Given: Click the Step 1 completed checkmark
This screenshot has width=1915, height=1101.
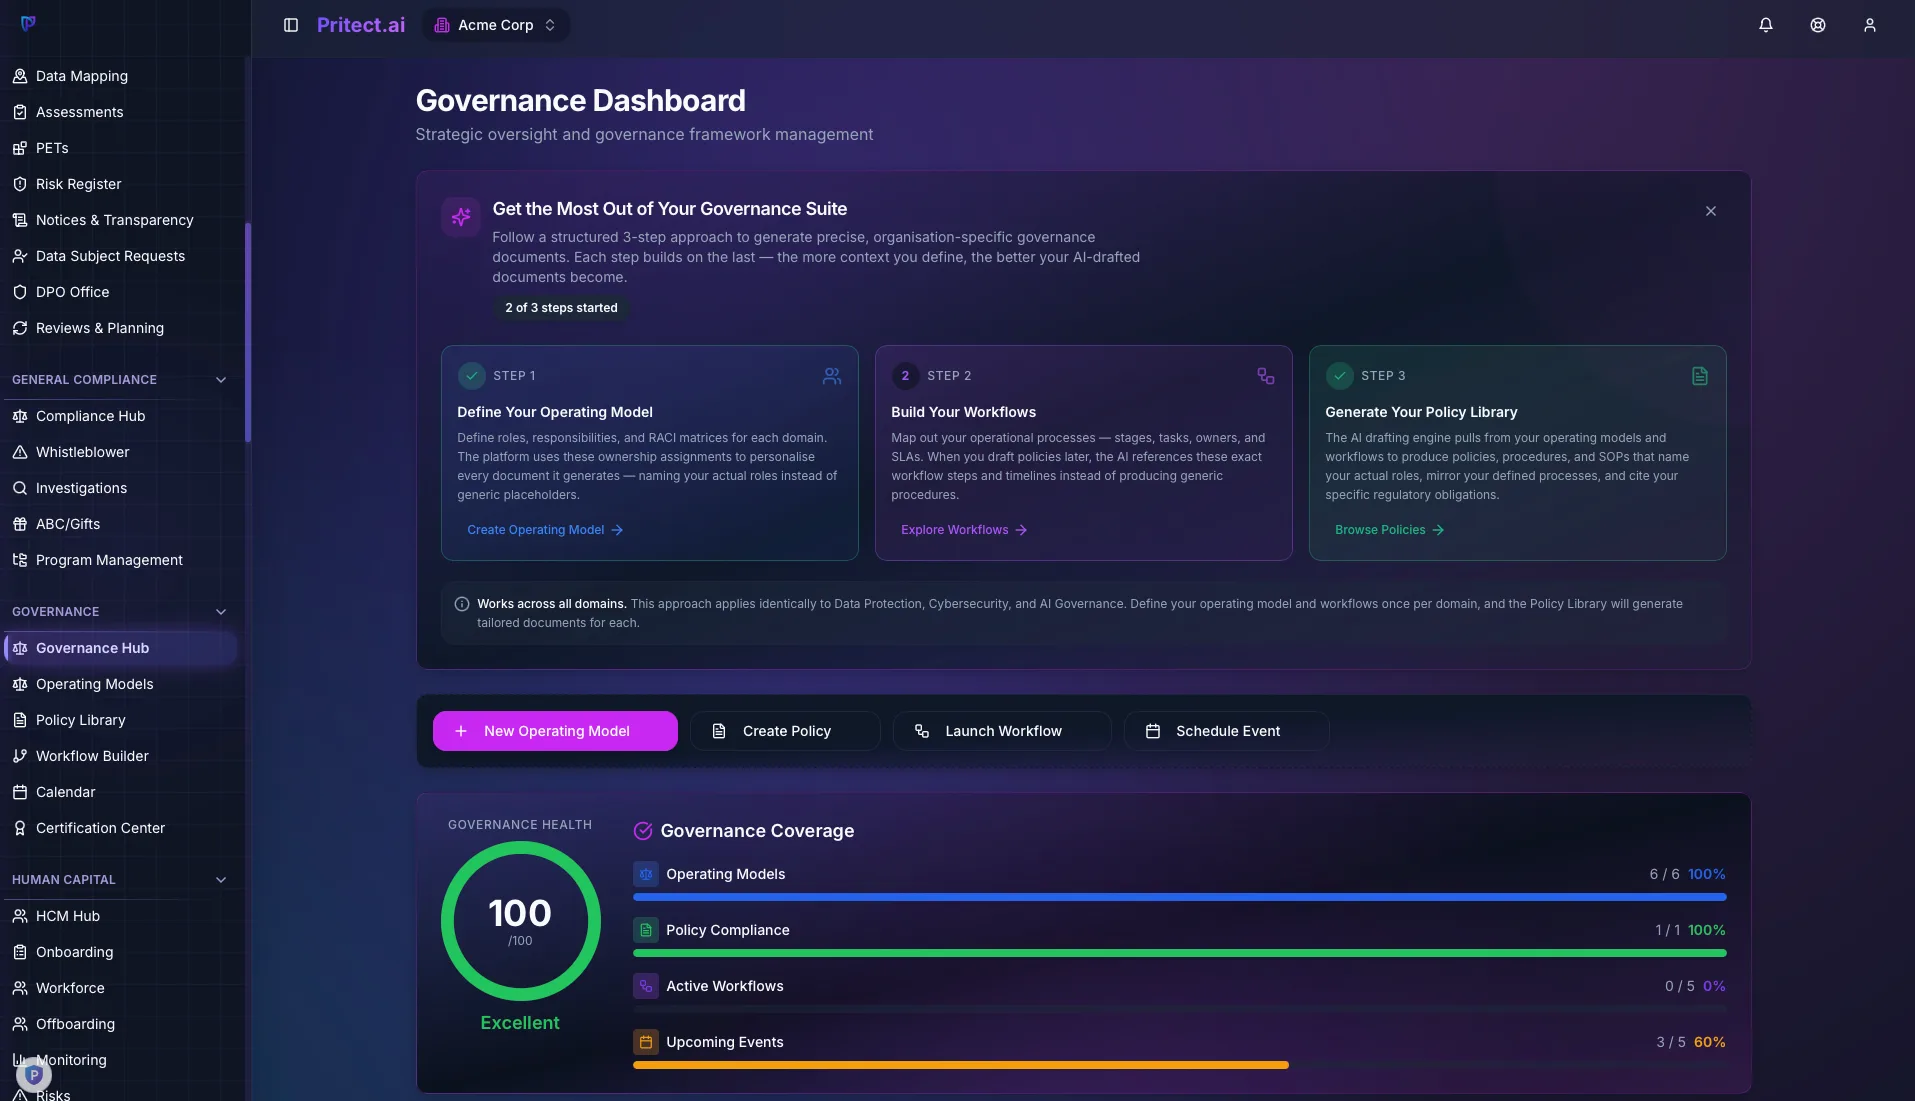Looking at the screenshot, I should (471, 376).
